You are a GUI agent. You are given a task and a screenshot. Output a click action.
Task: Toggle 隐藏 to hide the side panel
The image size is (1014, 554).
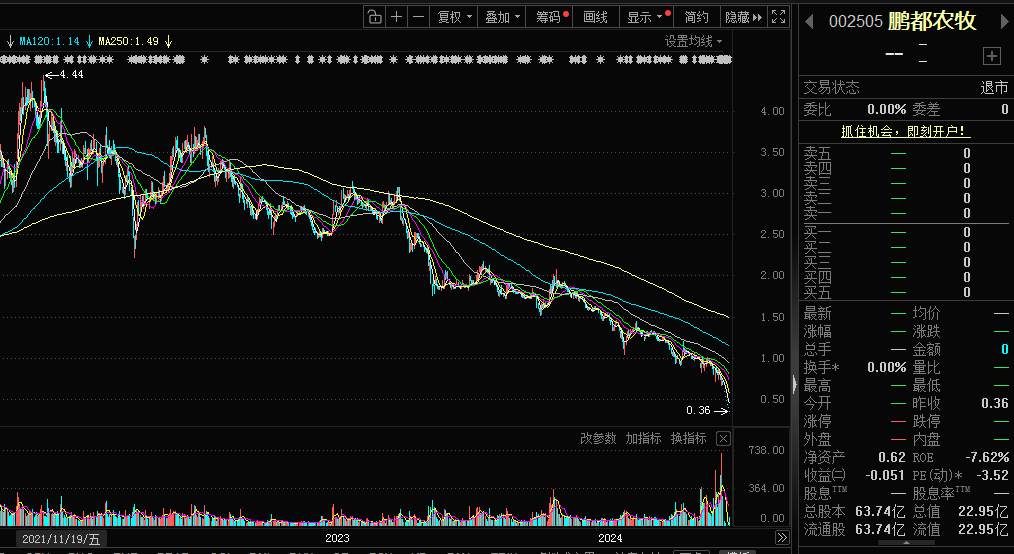(743, 17)
